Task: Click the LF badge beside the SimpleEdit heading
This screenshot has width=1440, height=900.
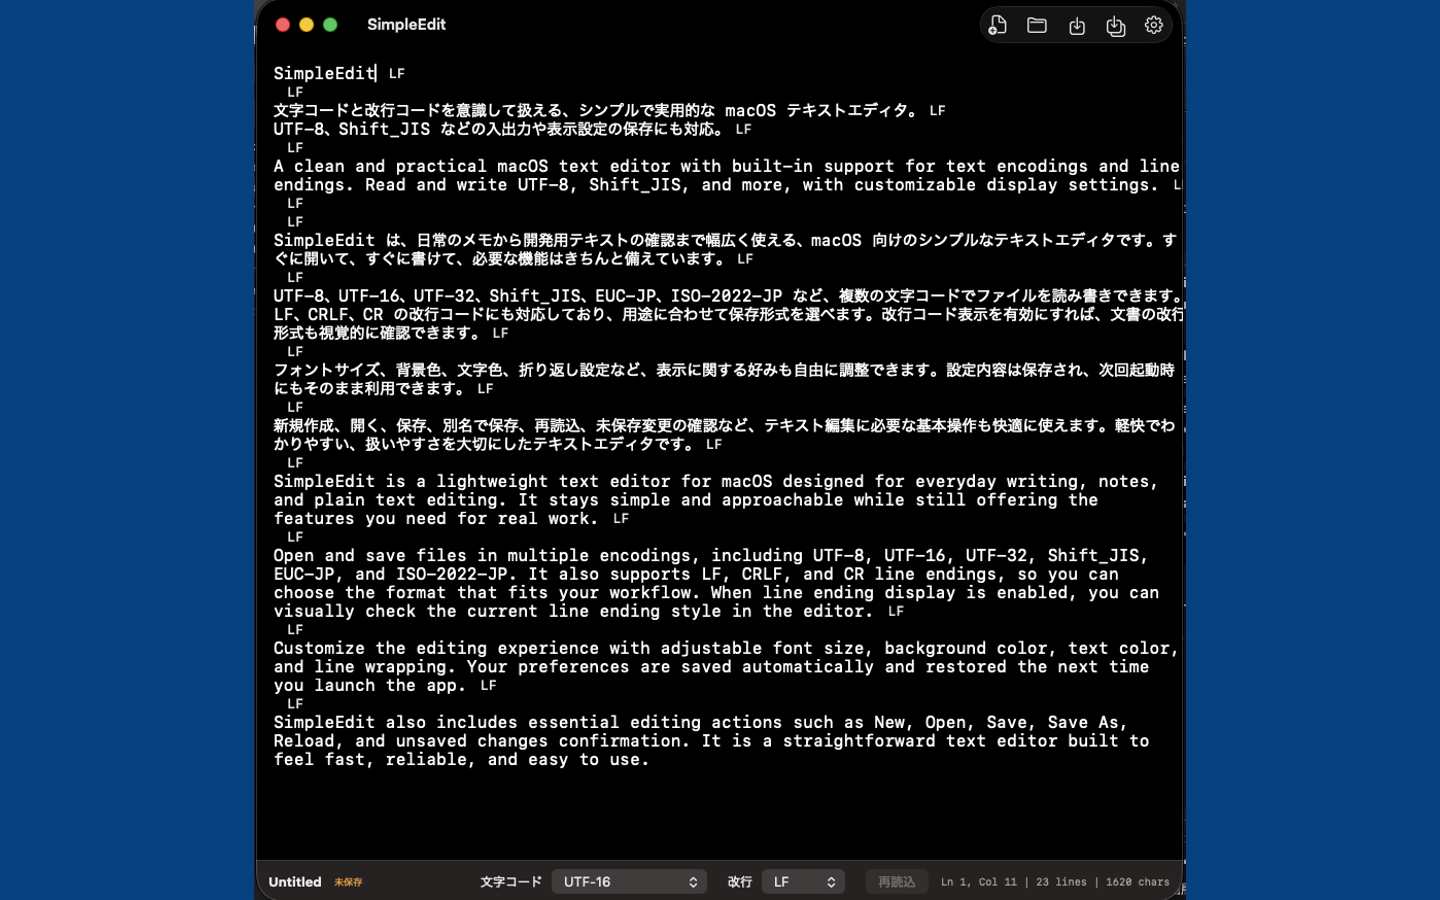Action: (x=397, y=73)
